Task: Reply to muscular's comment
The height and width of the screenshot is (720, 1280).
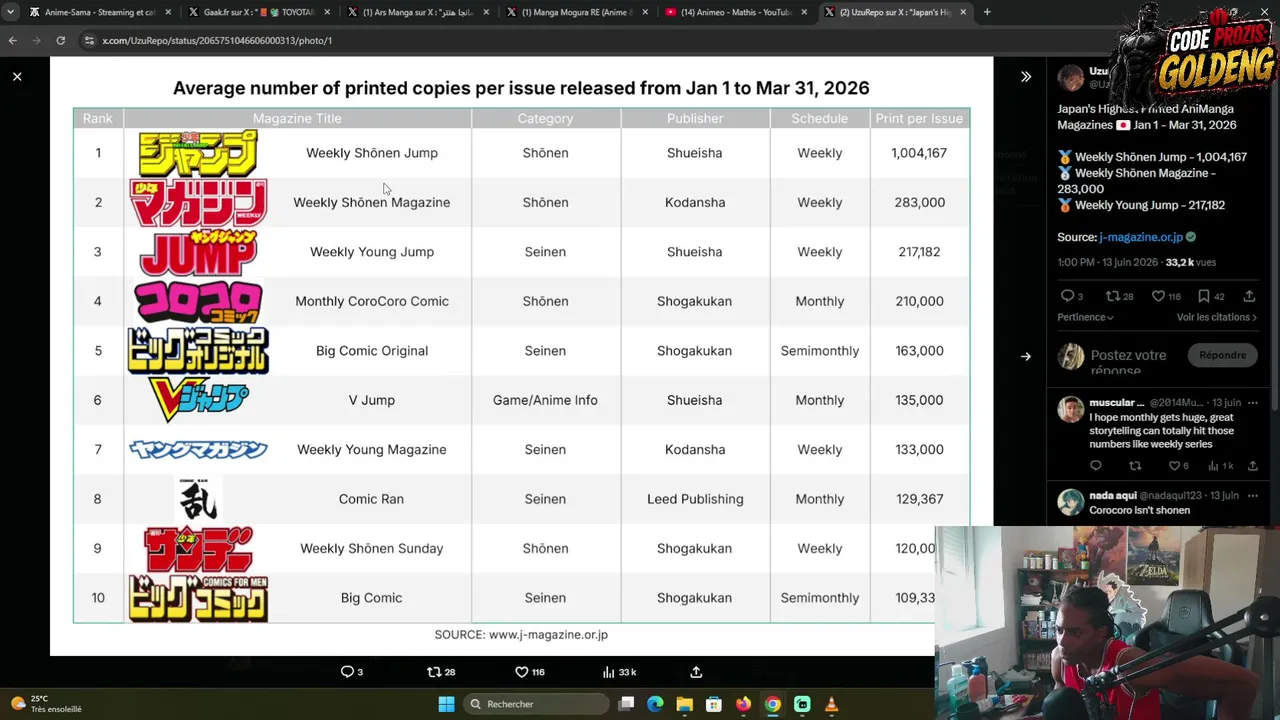Action: (x=1096, y=466)
